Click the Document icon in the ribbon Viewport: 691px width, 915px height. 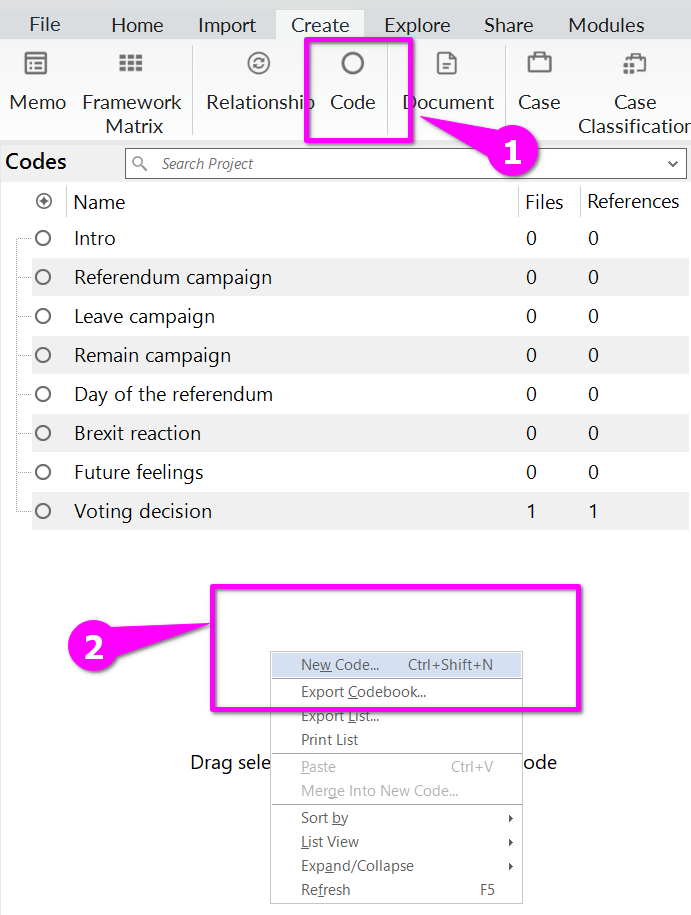coord(447,64)
